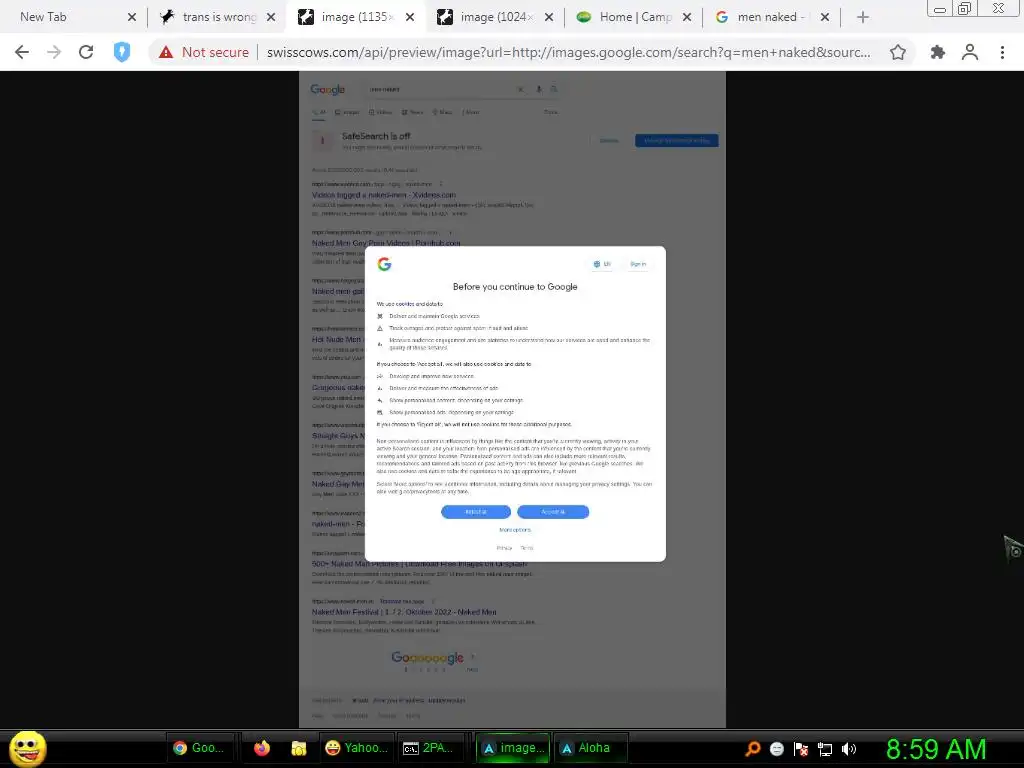Switch to the Chrome 'Goo...' taskbar window
The image size is (1024, 768).
pos(199,748)
